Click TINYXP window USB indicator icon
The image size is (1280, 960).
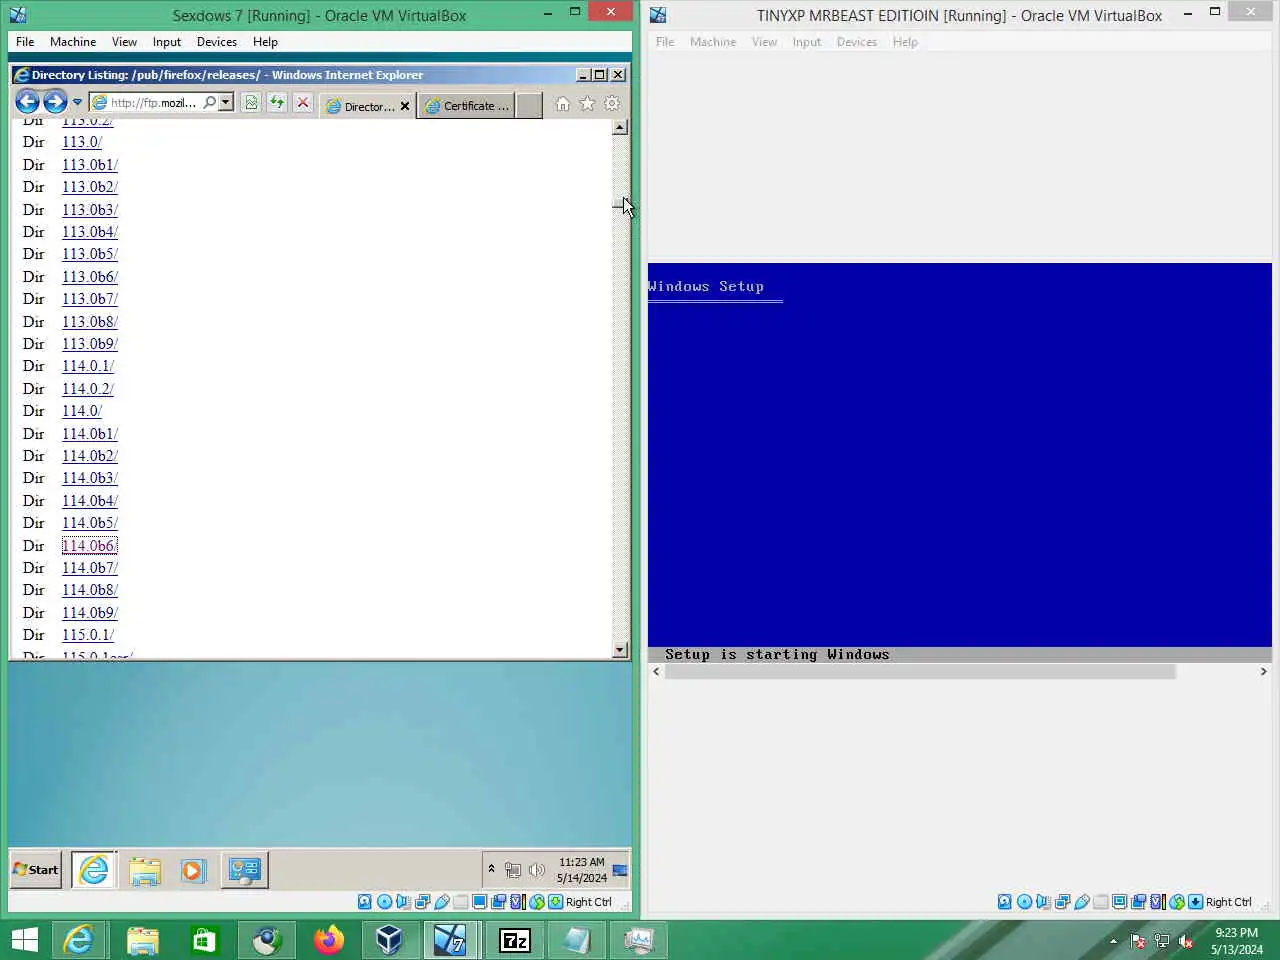pos(1081,902)
